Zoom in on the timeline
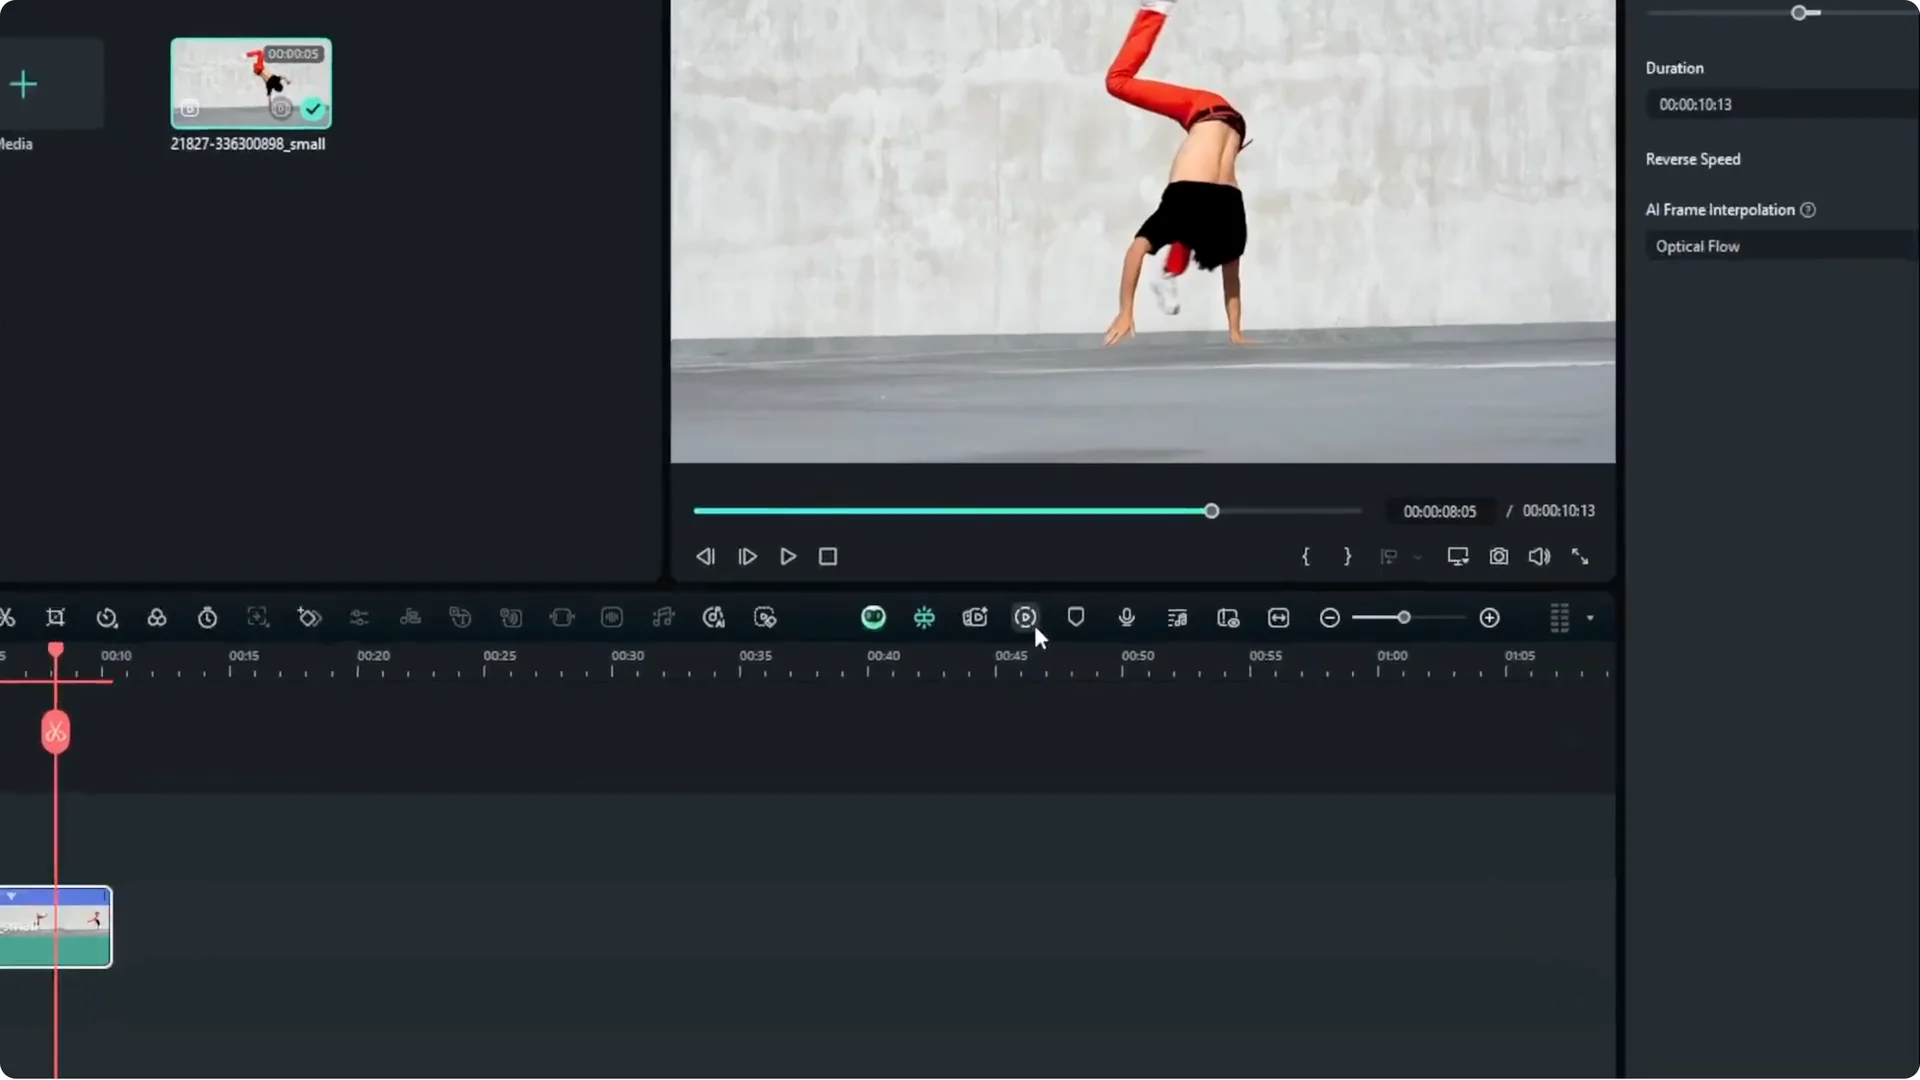The height and width of the screenshot is (1080, 1920). coord(1490,618)
